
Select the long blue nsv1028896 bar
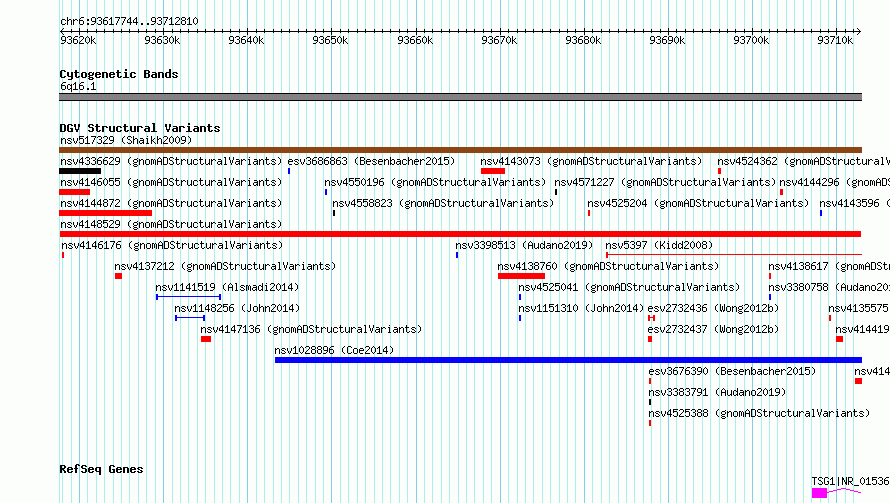pyautogui.click(x=568, y=360)
